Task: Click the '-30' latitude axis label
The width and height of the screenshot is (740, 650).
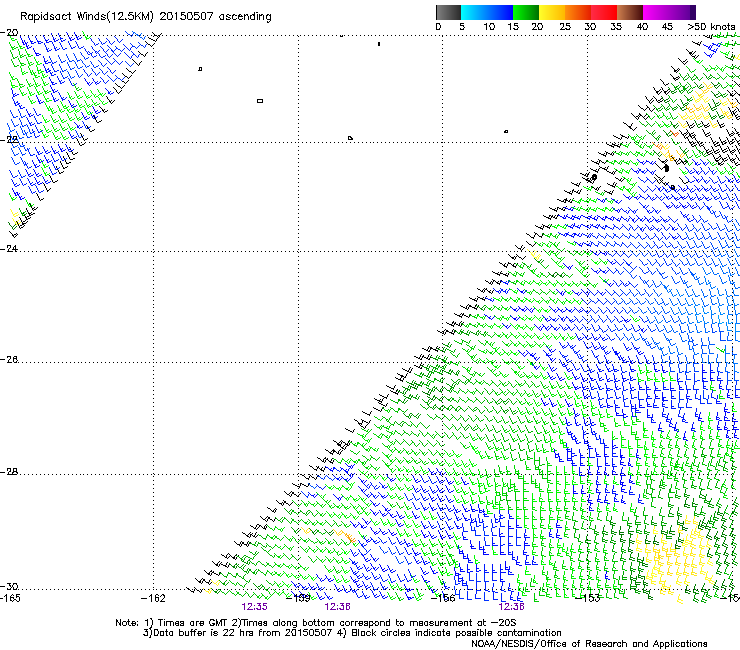Action: pyautogui.click(x=9, y=587)
